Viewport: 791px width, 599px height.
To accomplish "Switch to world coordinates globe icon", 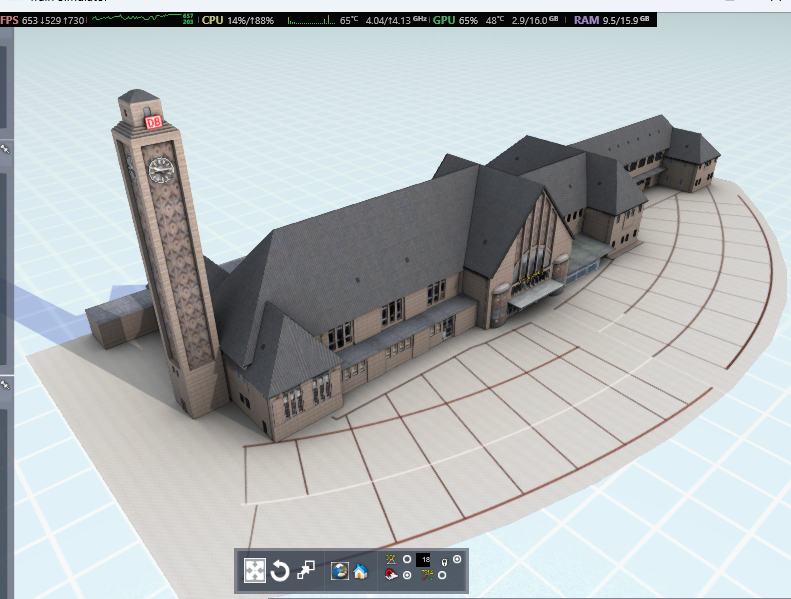I will [x=339, y=570].
